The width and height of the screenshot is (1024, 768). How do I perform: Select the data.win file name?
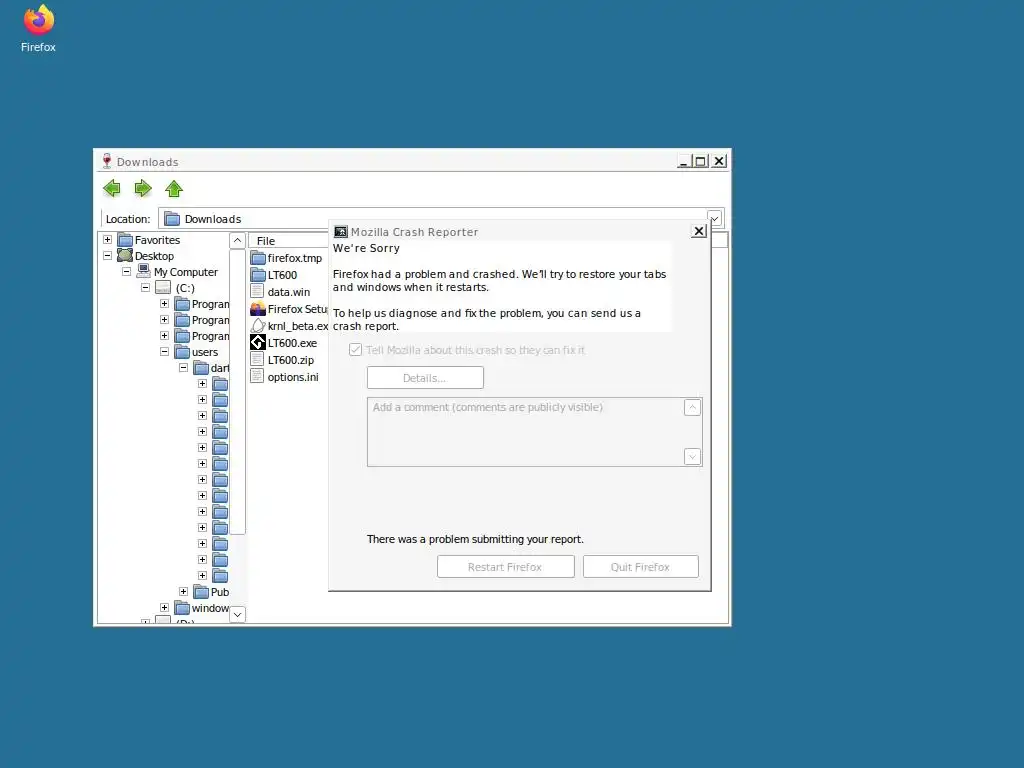coord(289,292)
